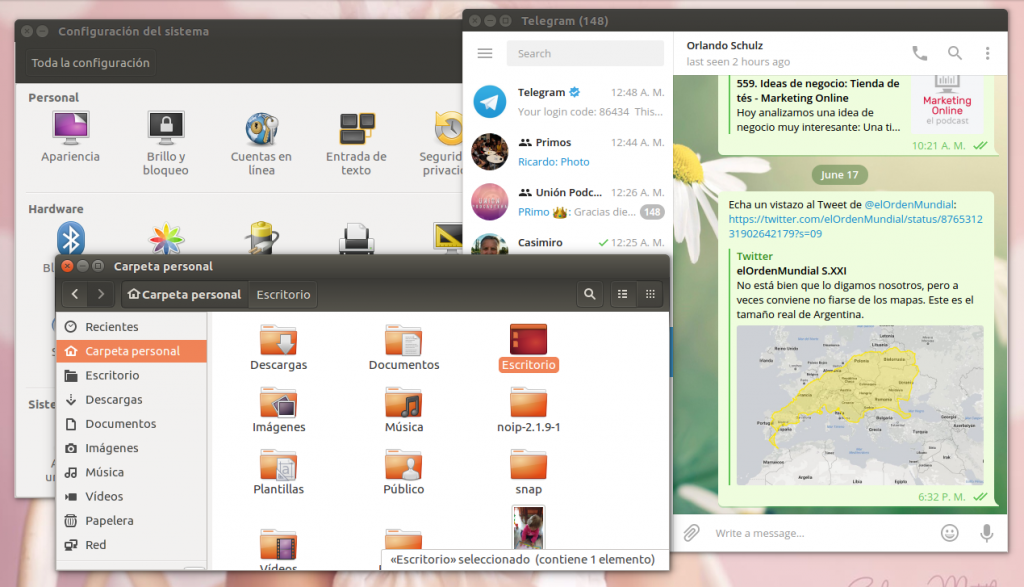Open the Telegram service chat
Screen dimensions: 1024x587
click(x=568, y=102)
